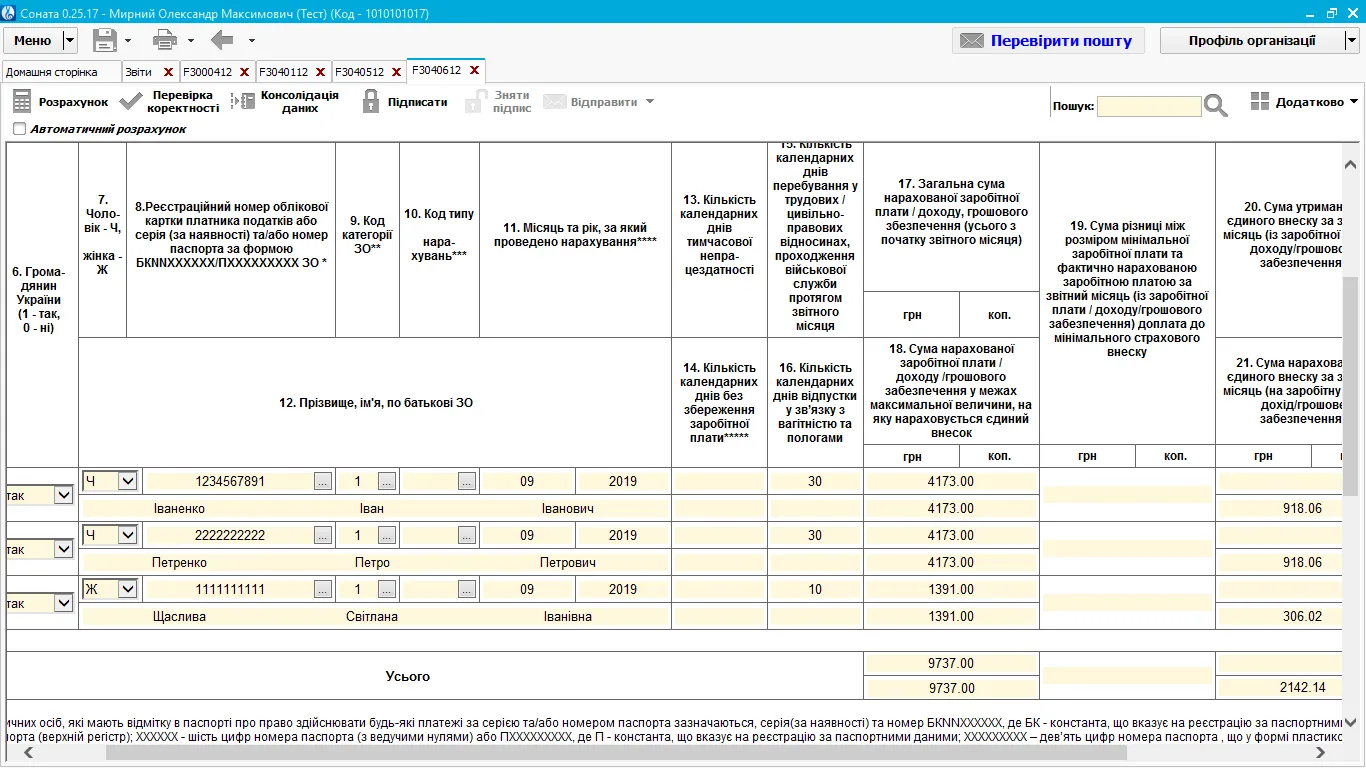The height and width of the screenshot is (768, 1366).
Task: Click Перевірити пошту button
Action: pyautogui.click(x=1046, y=40)
